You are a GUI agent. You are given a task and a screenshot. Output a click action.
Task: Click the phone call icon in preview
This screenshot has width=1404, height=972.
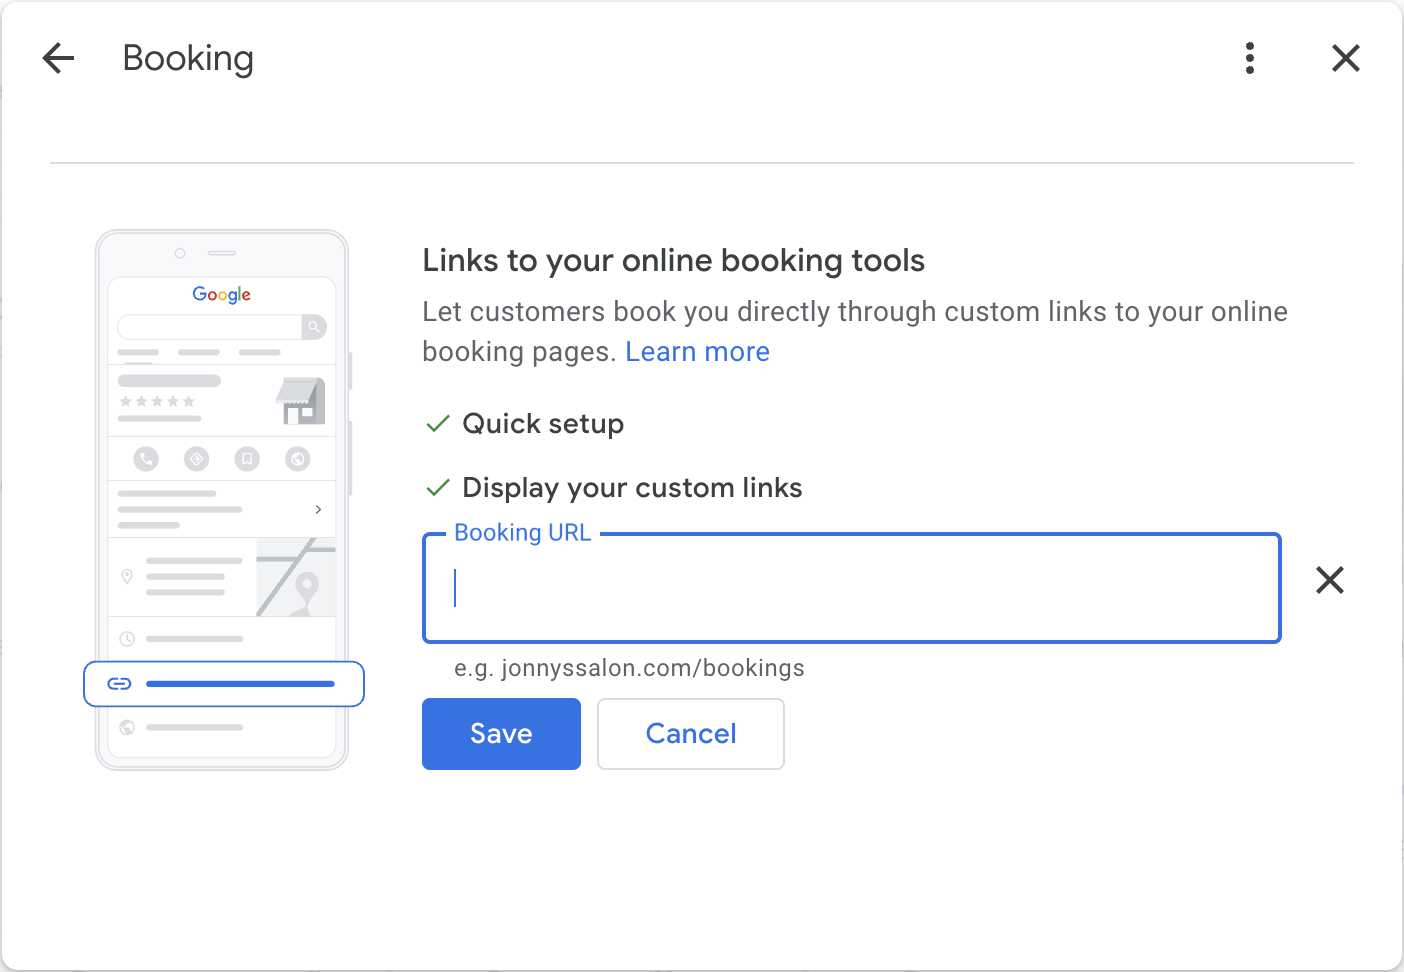(146, 459)
